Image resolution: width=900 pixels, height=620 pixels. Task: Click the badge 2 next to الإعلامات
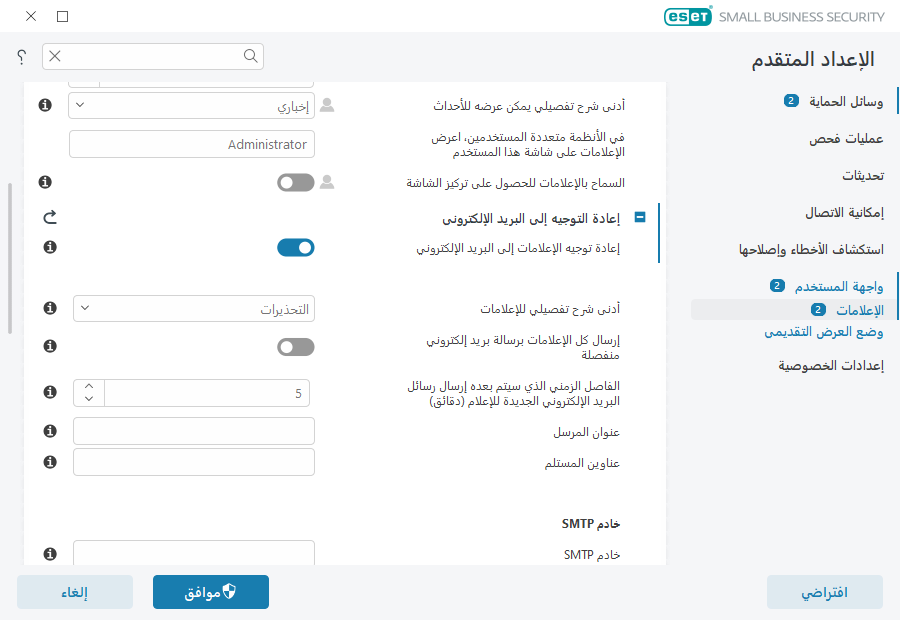(818, 309)
